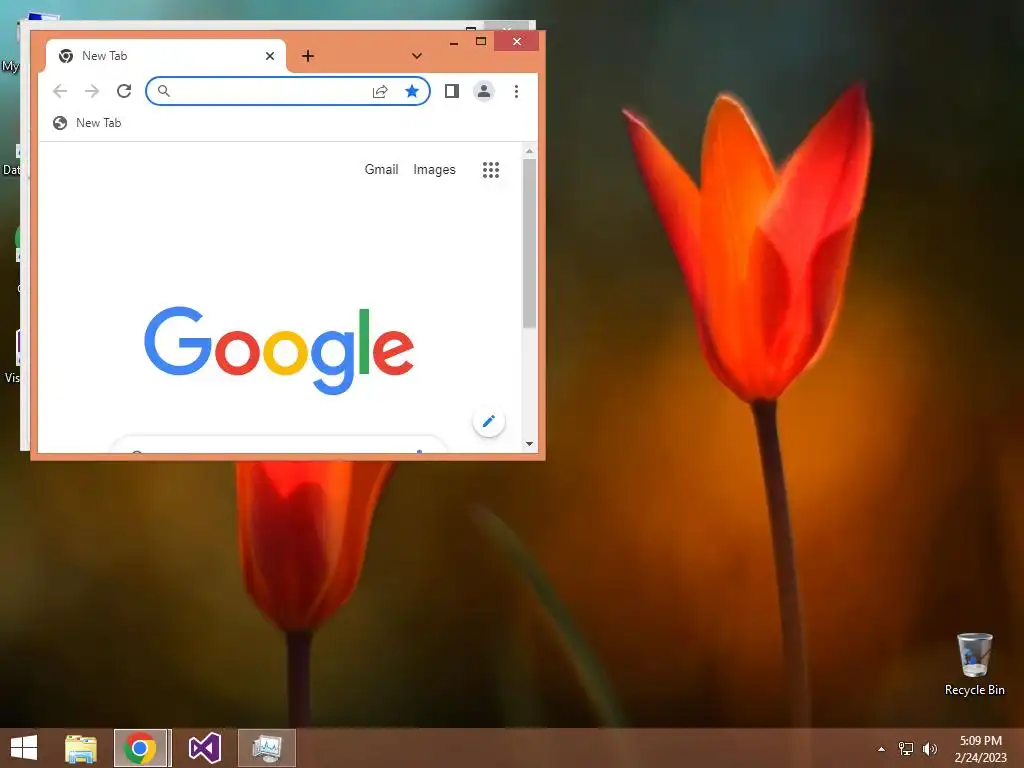Click the volume speaker tray icon
The image size is (1024, 768).
929,749
